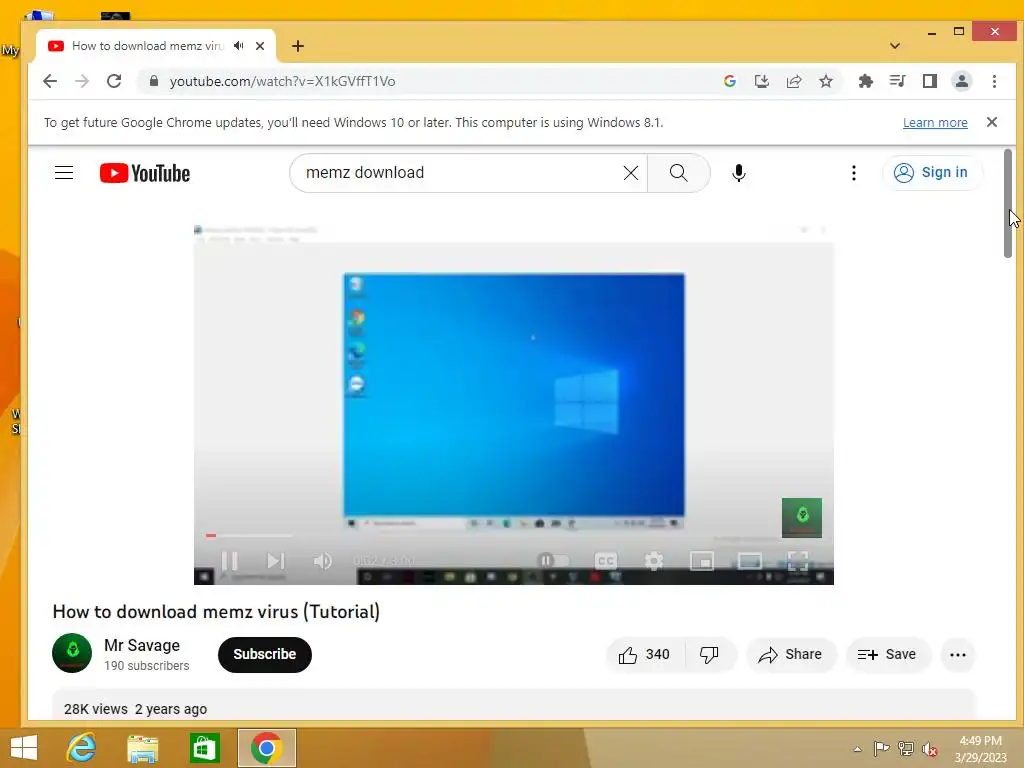Search with voice microphone
The height and width of the screenshot is (768, 1024).
pyautogui.click(x=739, y=172)
